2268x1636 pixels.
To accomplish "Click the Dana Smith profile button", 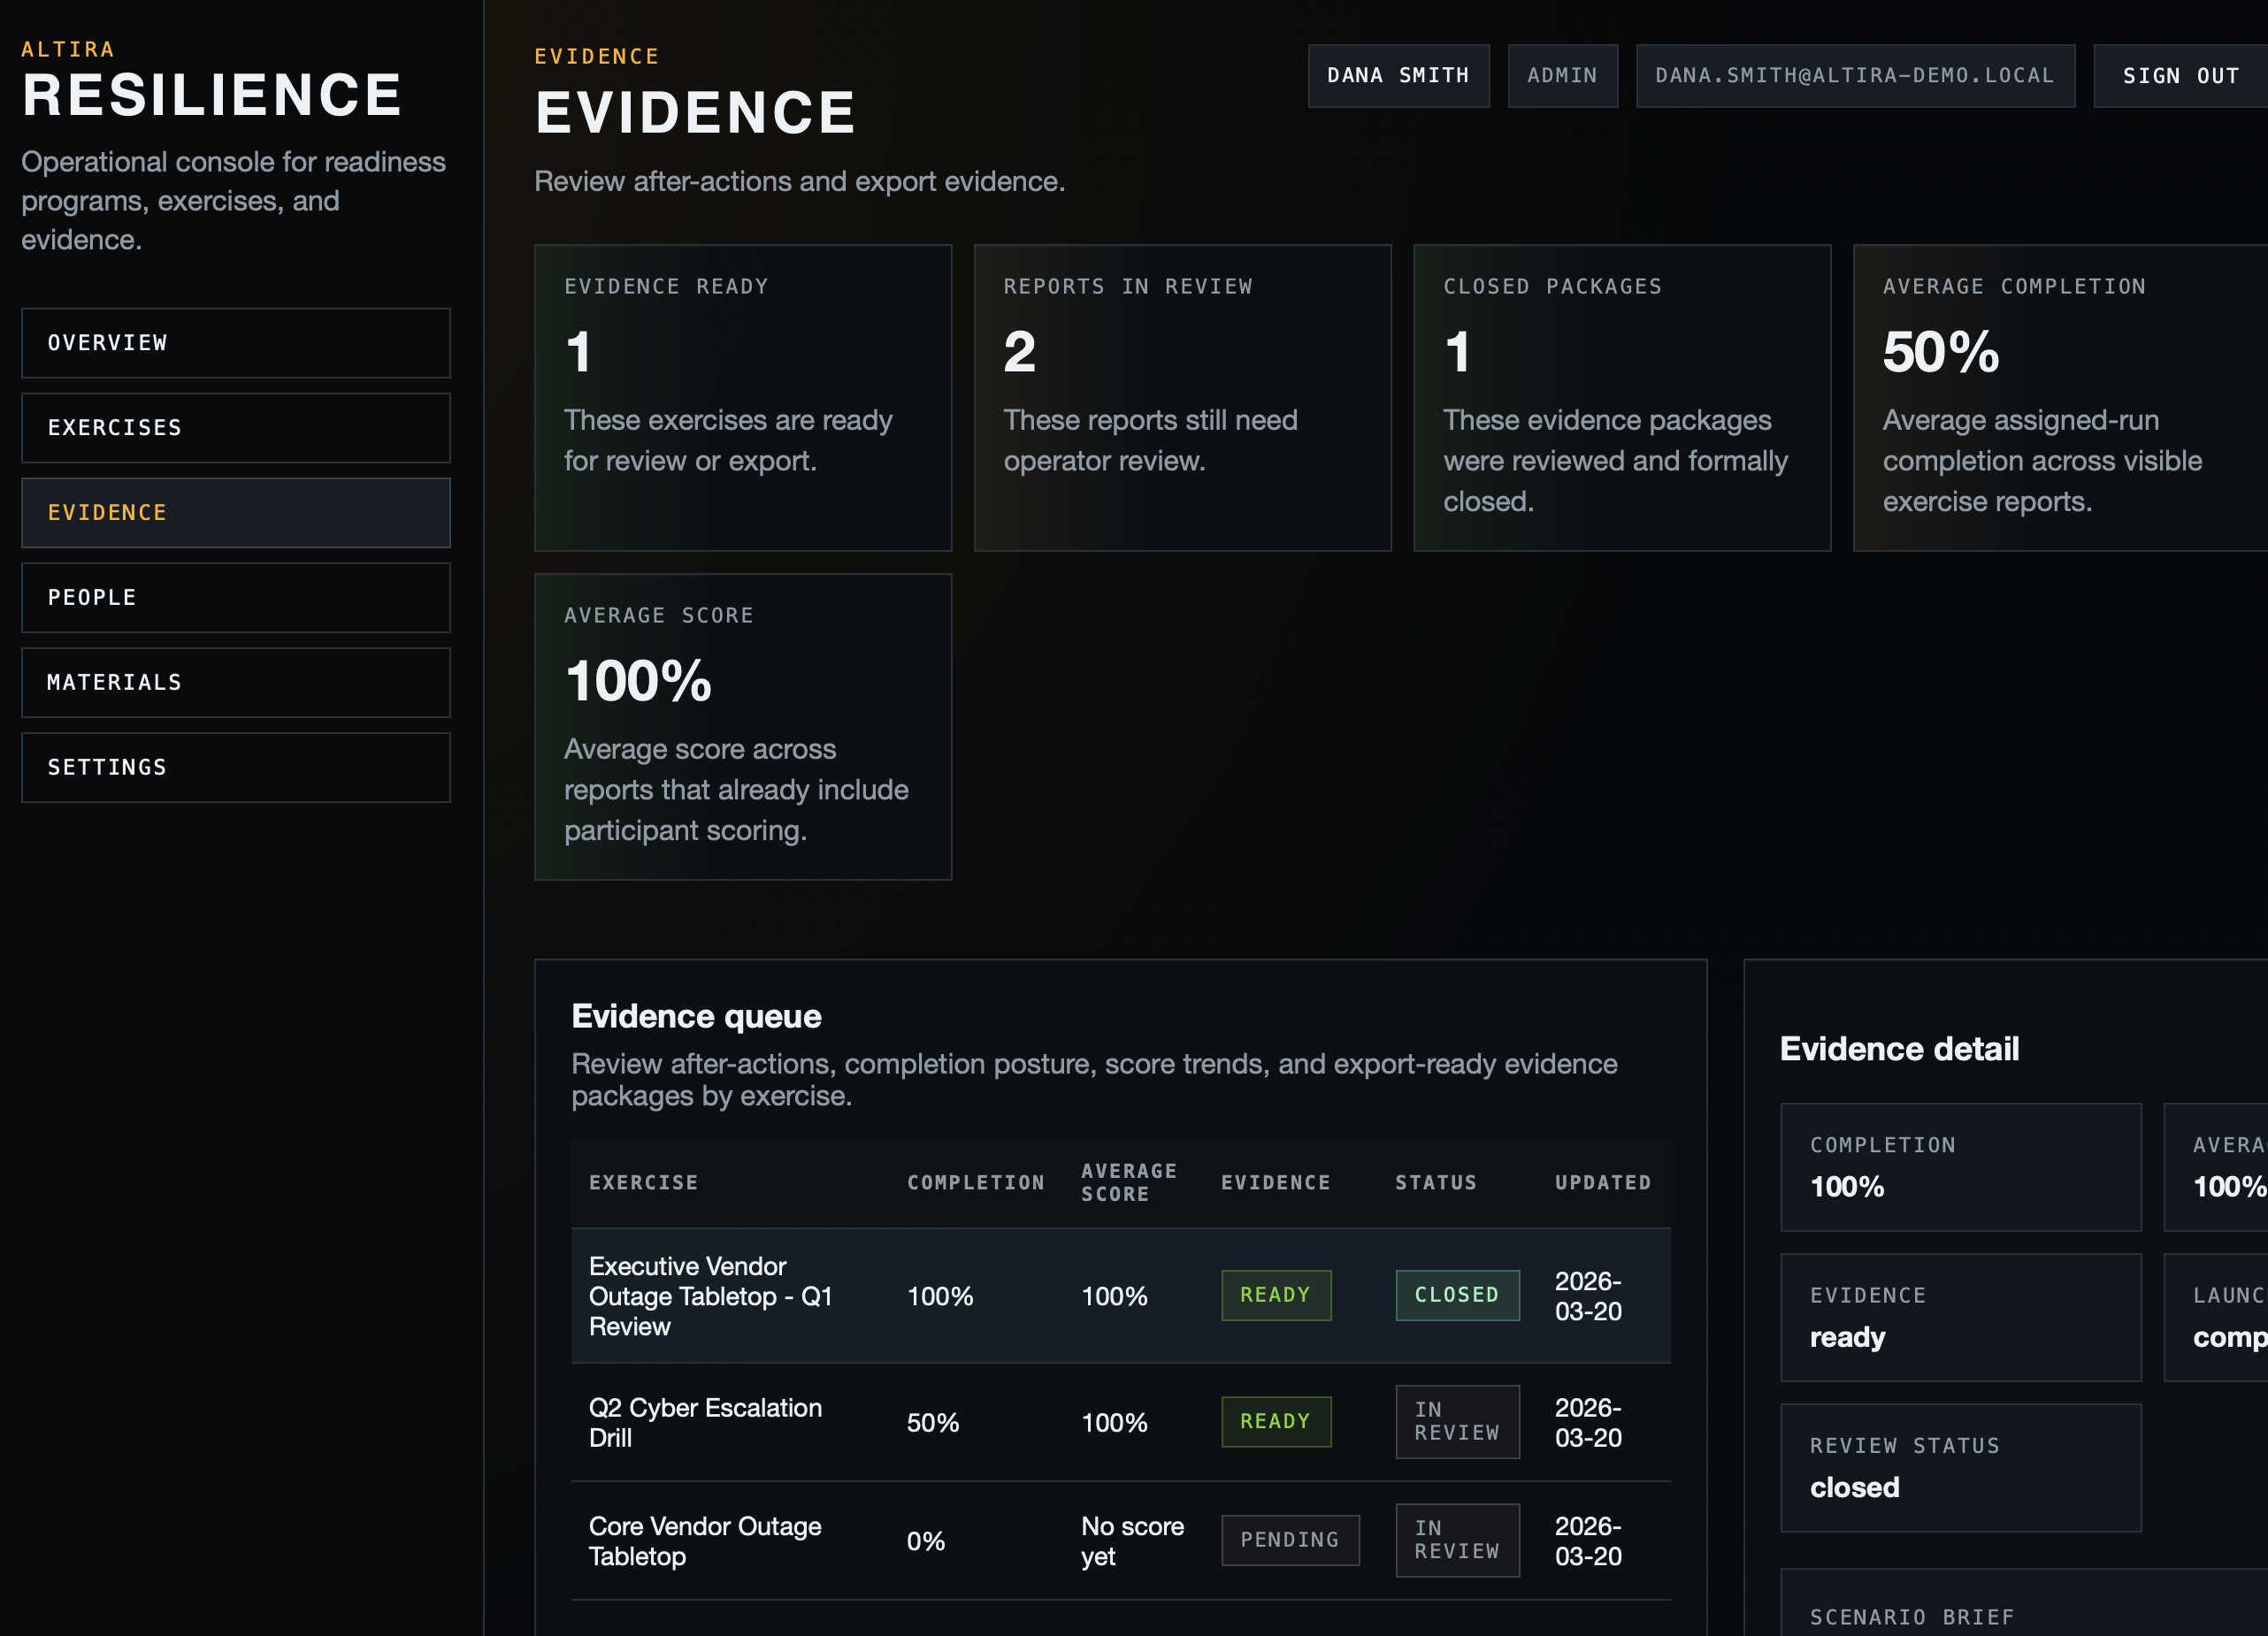I will click(1398, 75).
